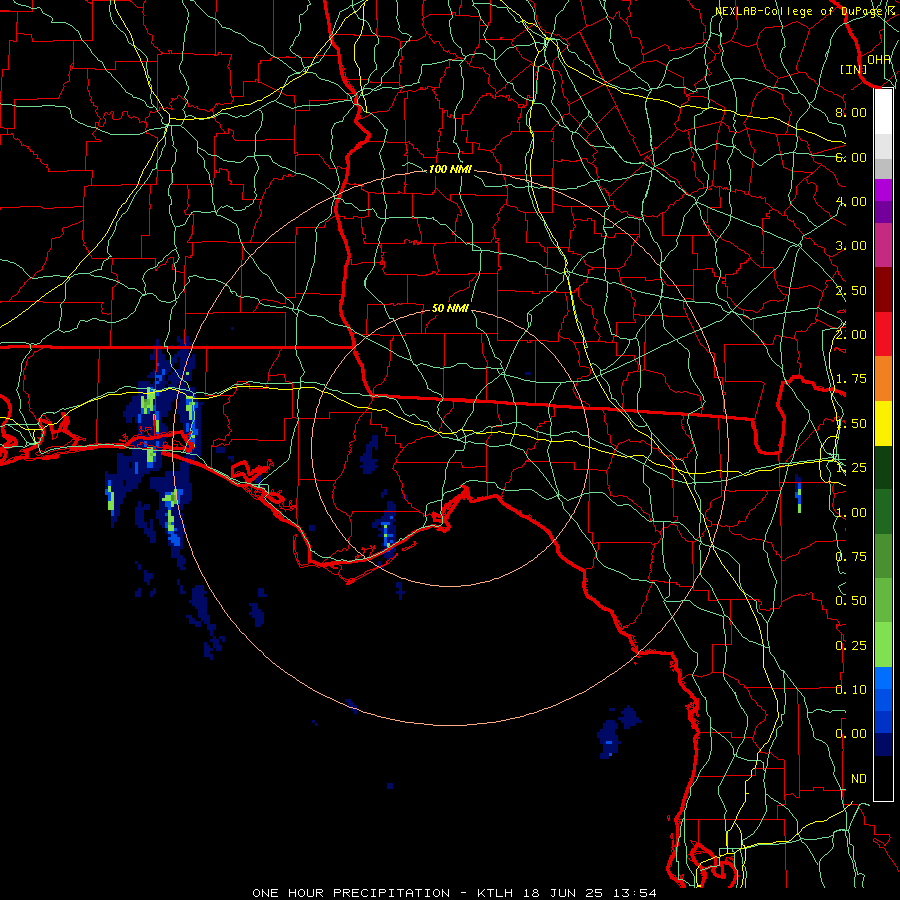The height and width of the screenshot is (900, 900).
Task: Click the '8.00' legend value
Action: (x=851, y=112)
